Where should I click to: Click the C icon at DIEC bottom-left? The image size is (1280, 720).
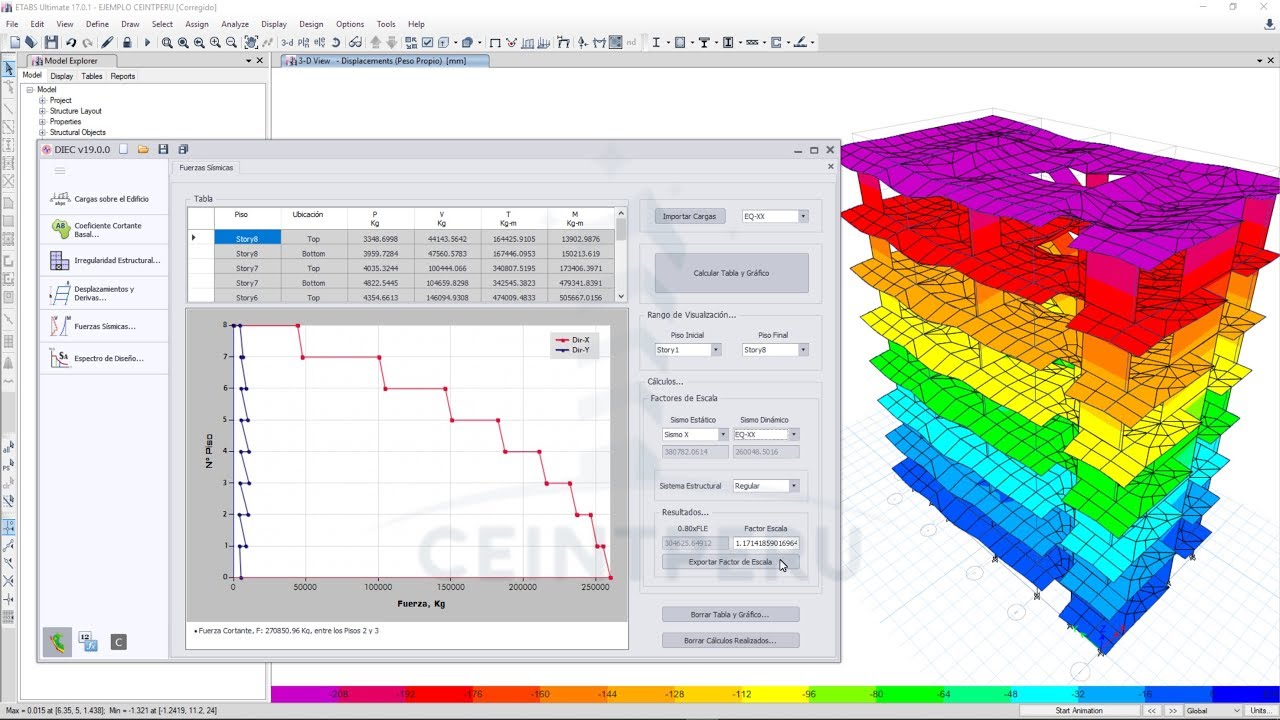pyautogui.click(x=118, y=642)
